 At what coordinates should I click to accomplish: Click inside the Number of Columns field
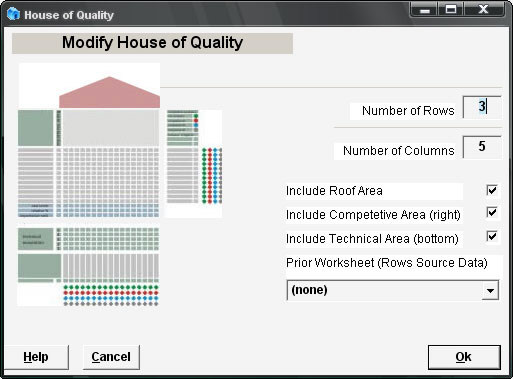482,147
